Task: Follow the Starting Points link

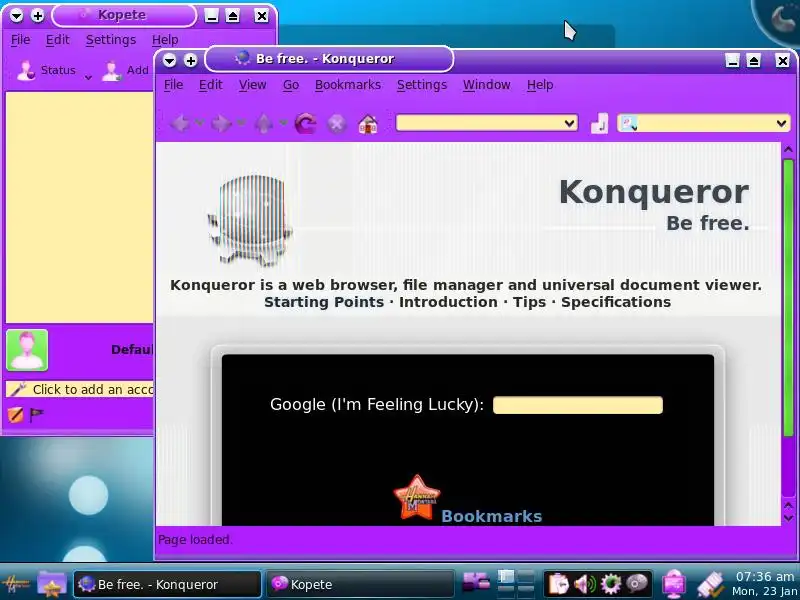Action: pos(324,302)
